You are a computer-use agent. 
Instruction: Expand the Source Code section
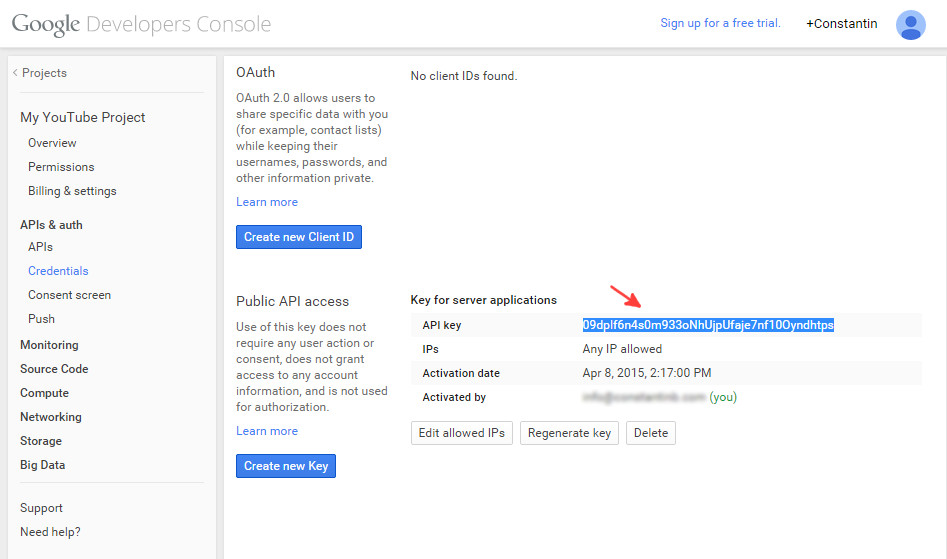(x=54, y=369)
